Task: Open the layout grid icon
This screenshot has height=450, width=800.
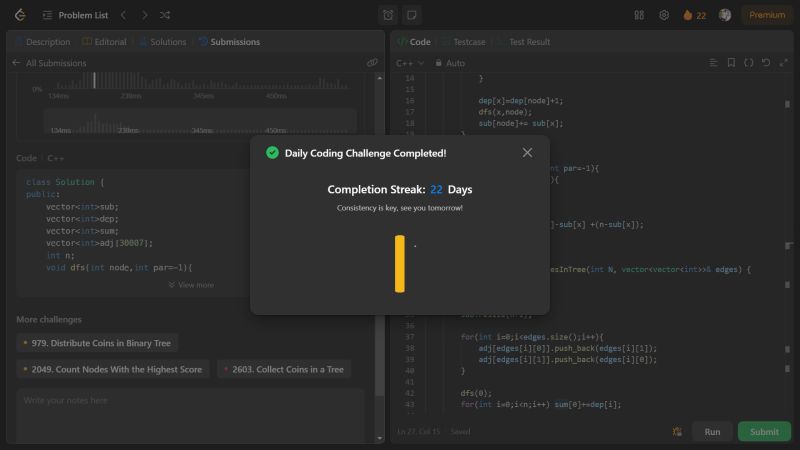Action: [639, 15]
